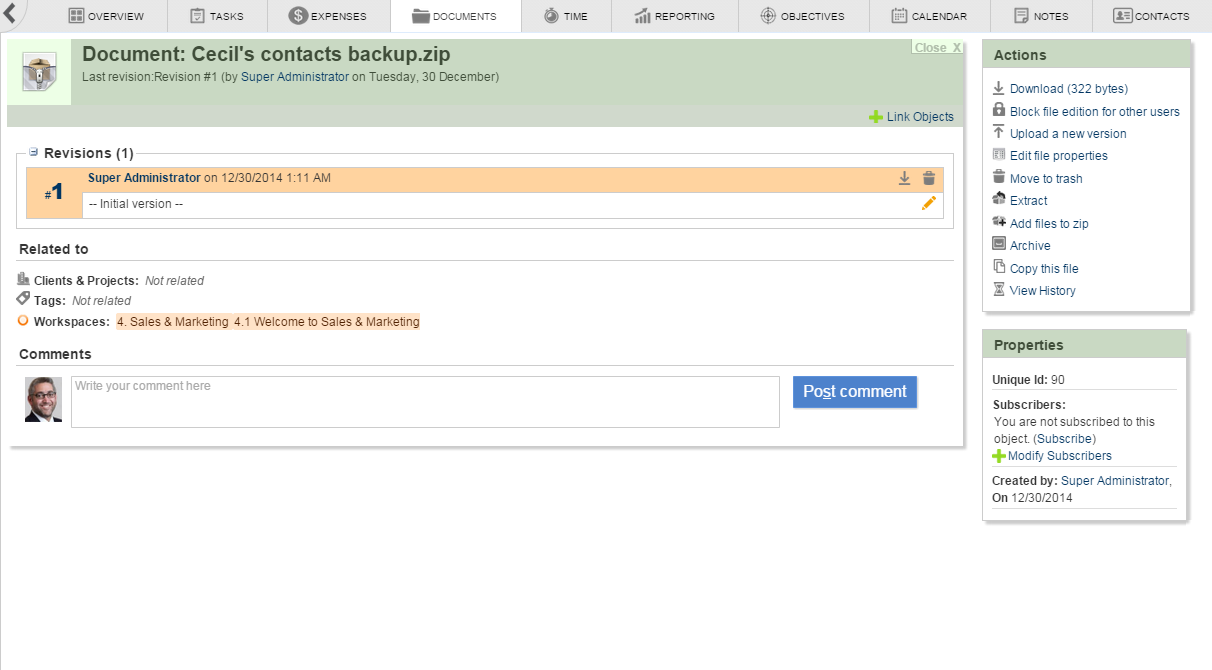Image resolution: width=1212 pixels, height=670 pixels.
Task: Click the Extract action icon
Action: (x=999, y=200)
